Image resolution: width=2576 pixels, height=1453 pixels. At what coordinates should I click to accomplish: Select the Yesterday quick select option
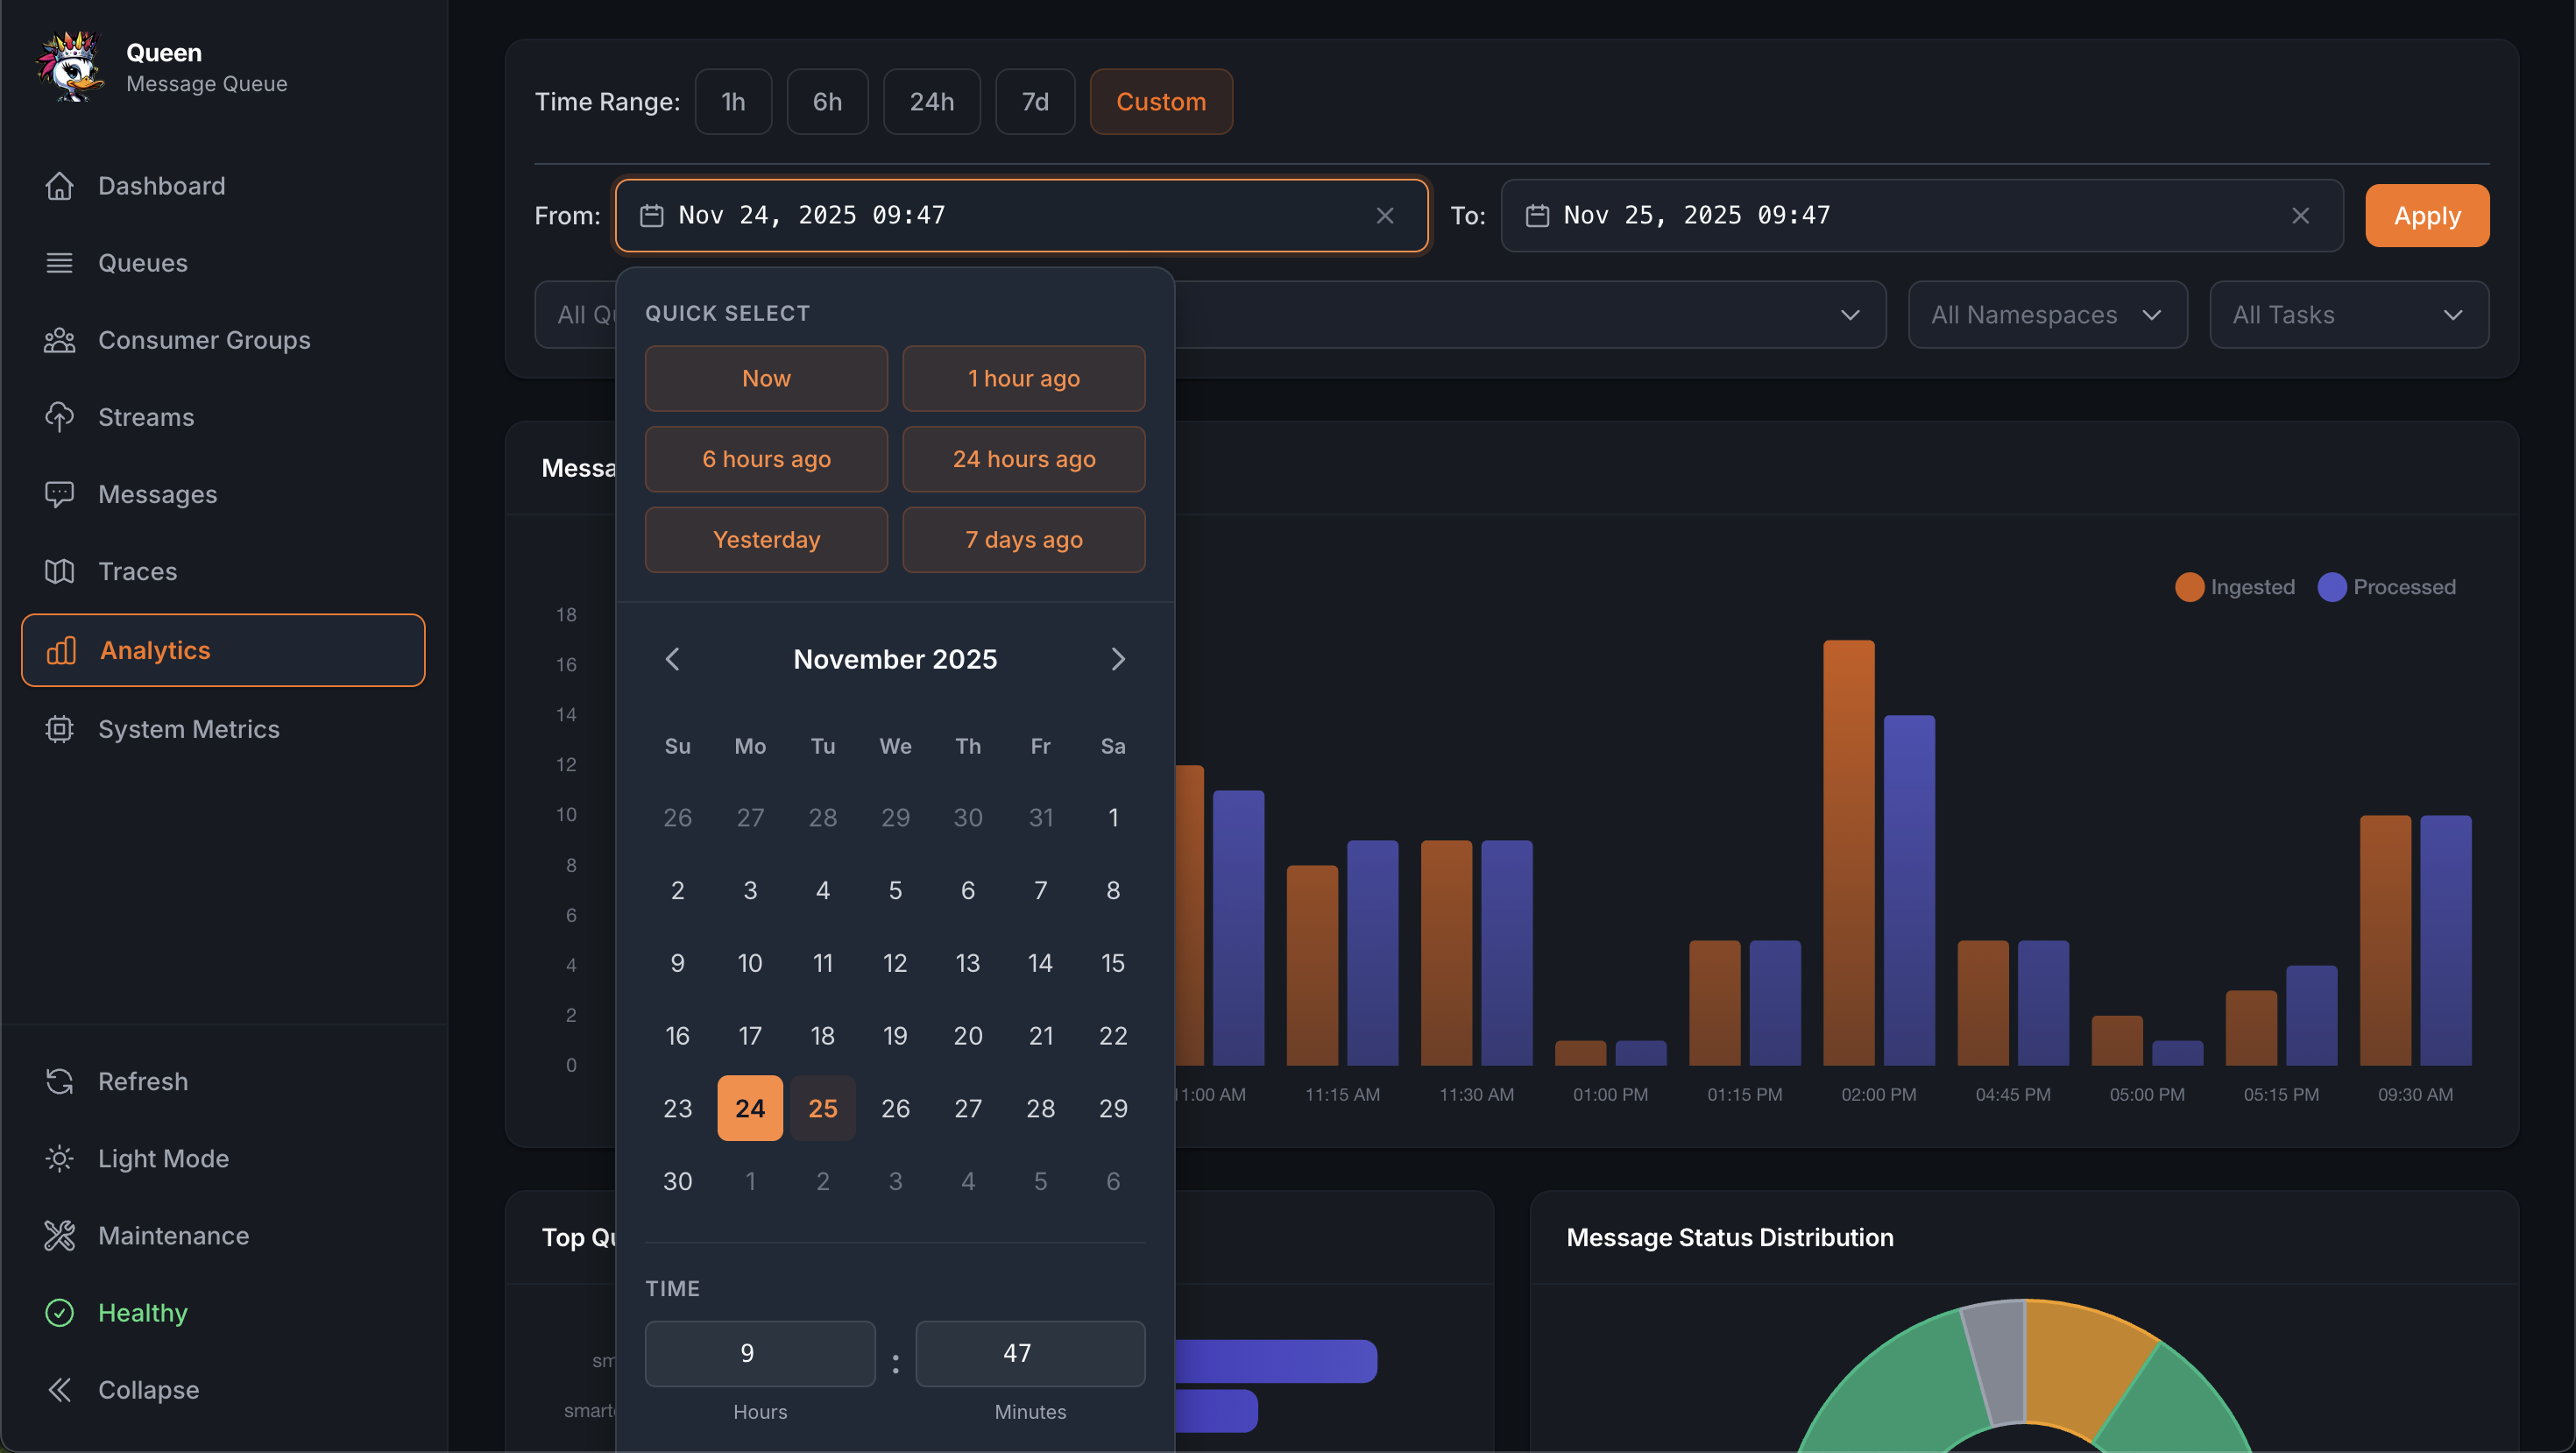click(x=766, y=539)
